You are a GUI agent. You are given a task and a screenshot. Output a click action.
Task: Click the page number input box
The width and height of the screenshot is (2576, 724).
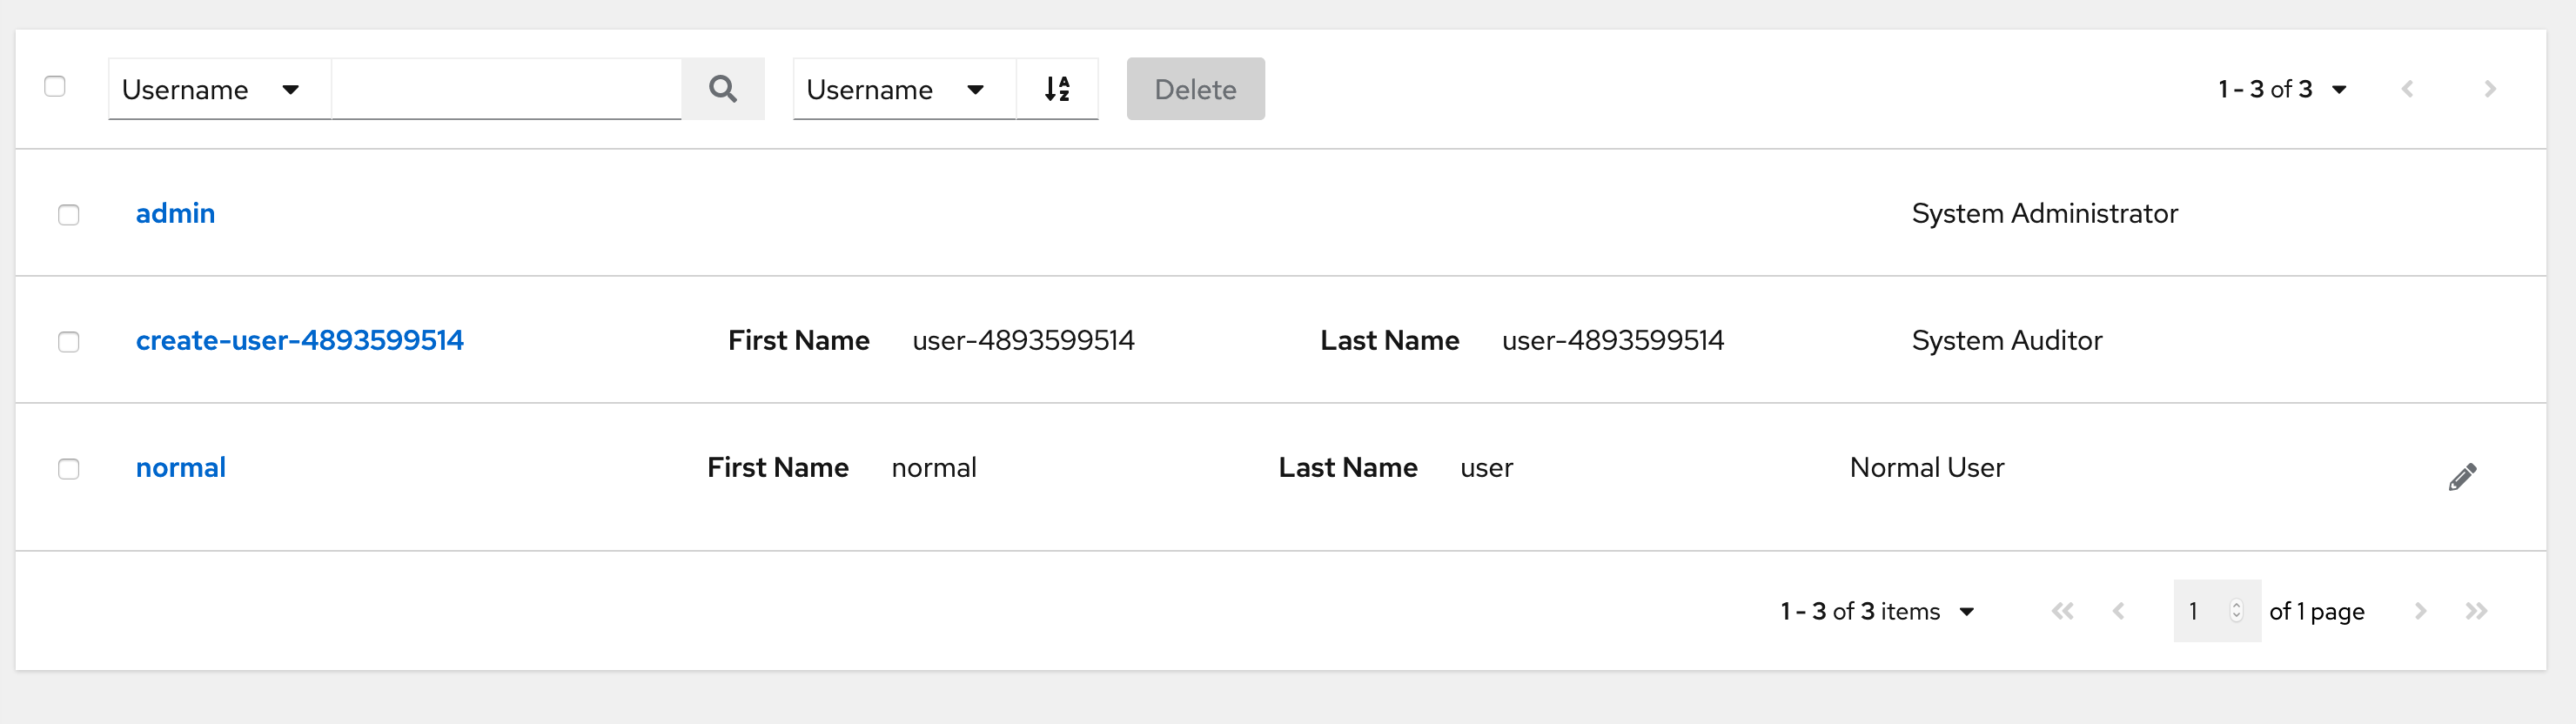point(2216,611)
